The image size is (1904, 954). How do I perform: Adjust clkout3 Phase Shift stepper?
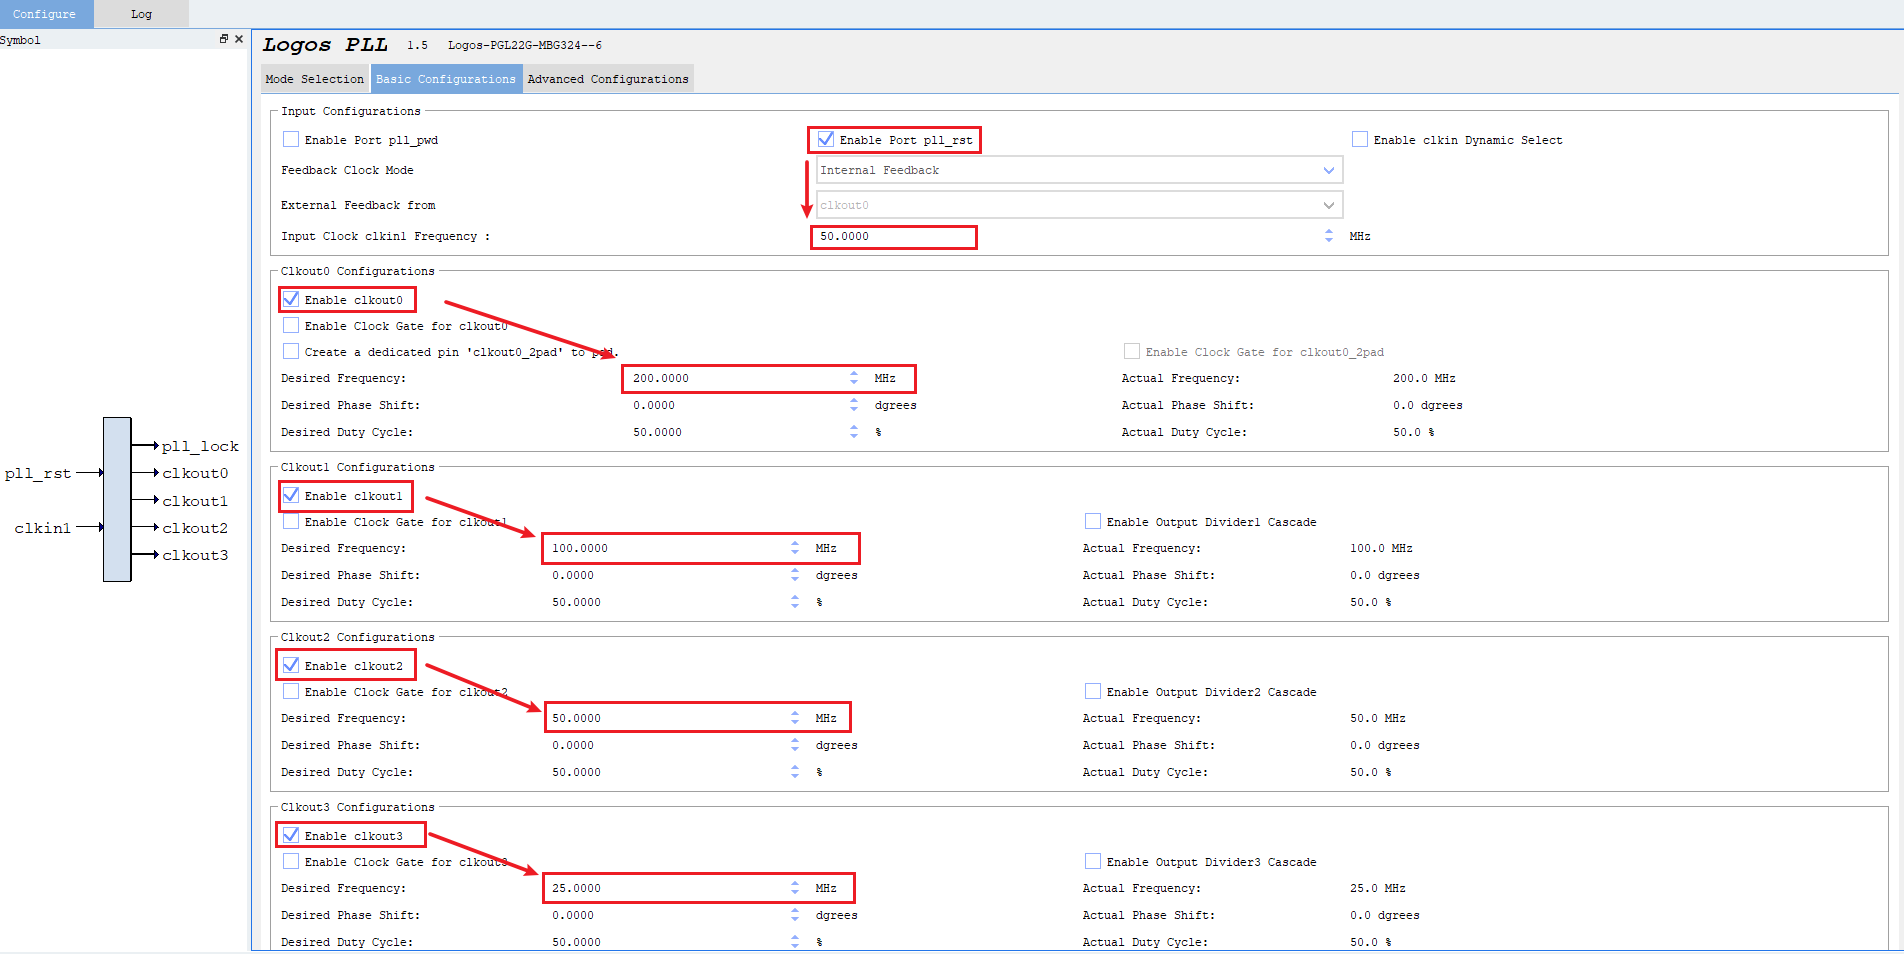[795, 915]
